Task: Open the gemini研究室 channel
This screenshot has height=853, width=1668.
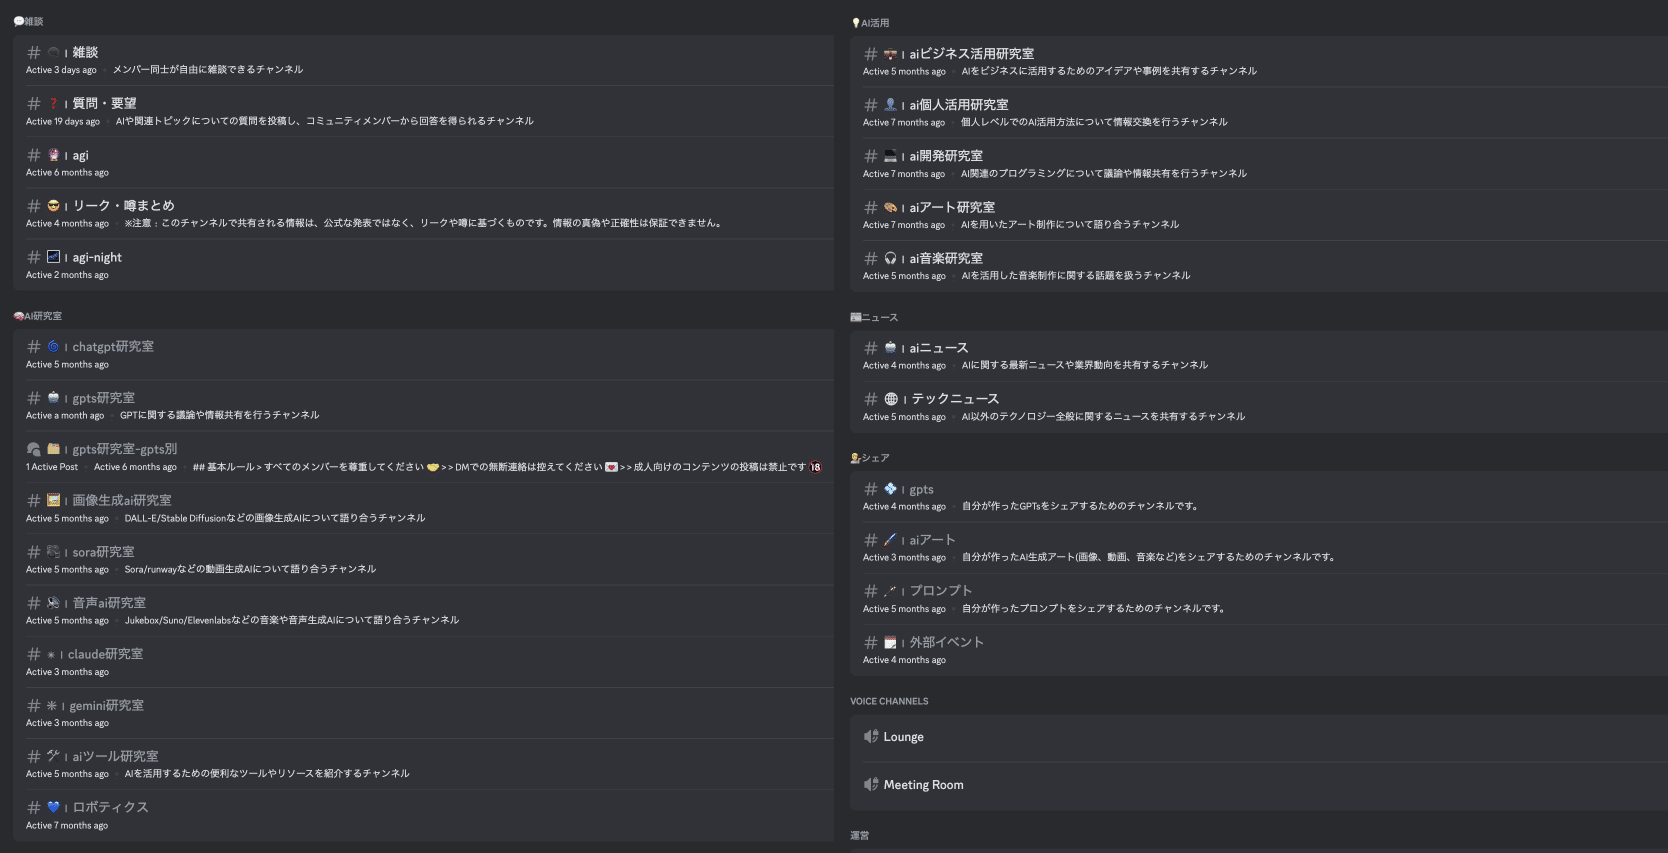Action: [106, 706]
